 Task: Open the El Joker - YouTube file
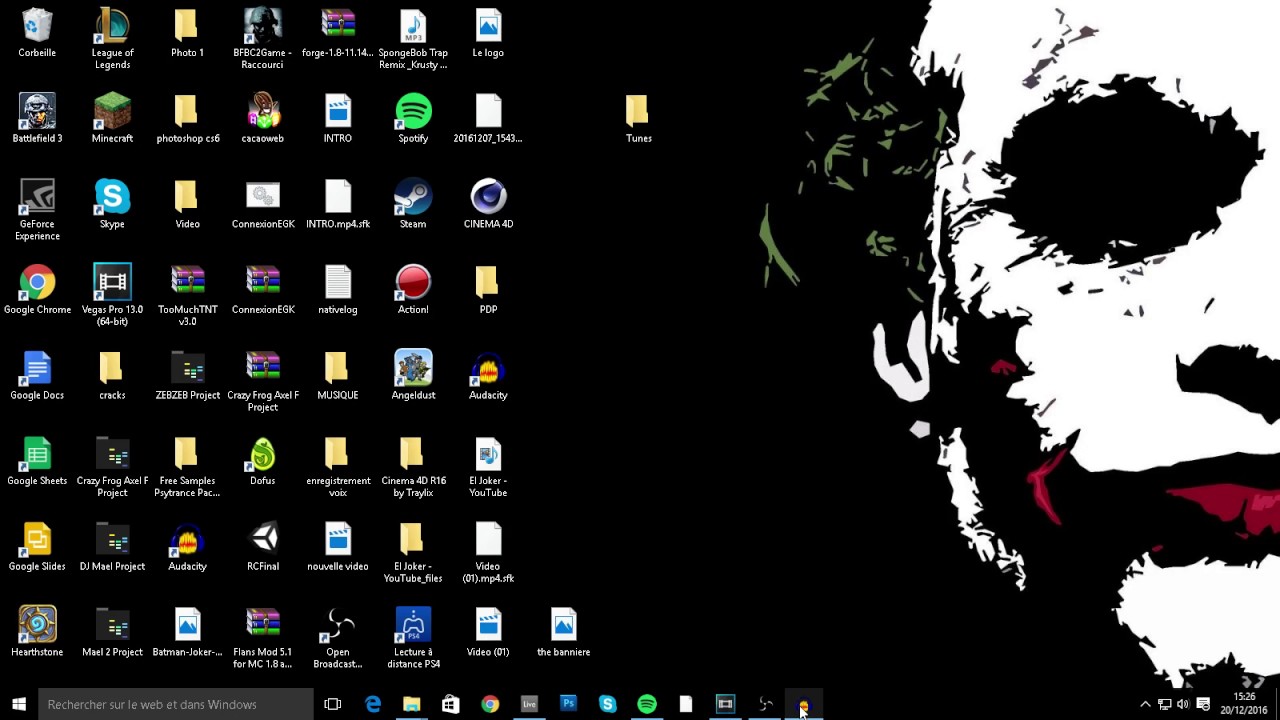point(488,467)
